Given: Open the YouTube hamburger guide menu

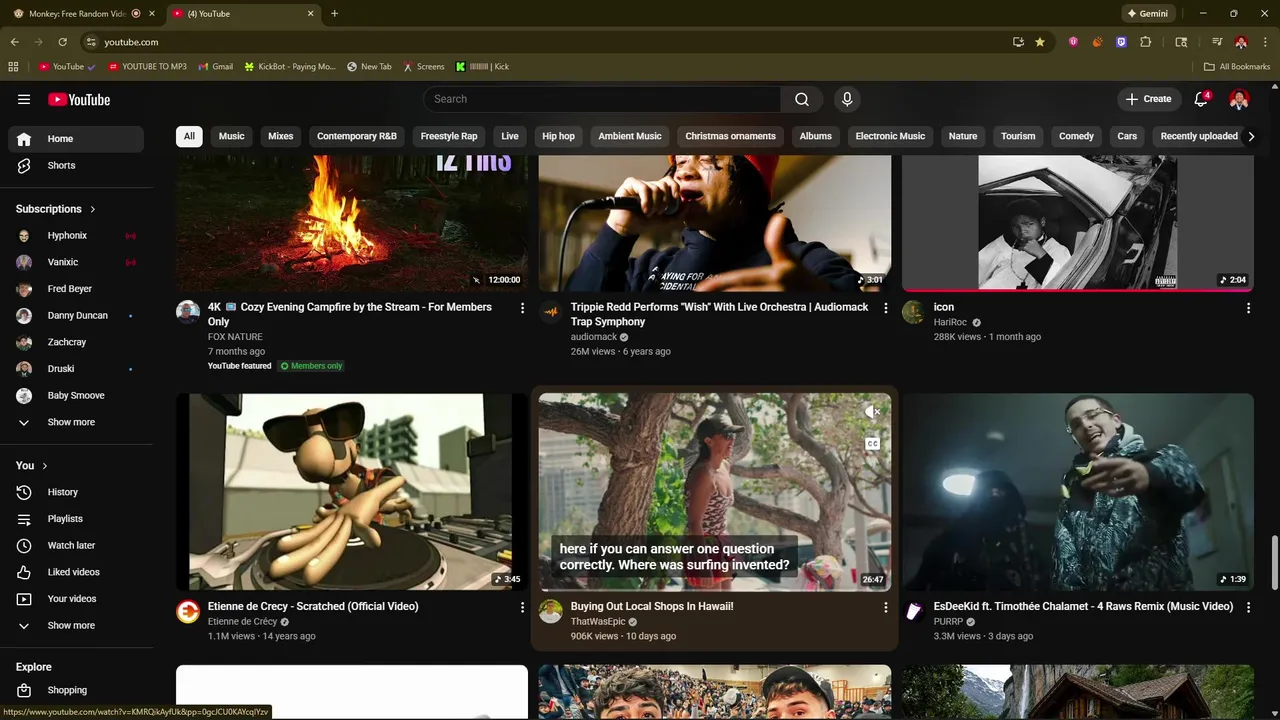Looking at the screenshot, I should [x=24, y=99].
